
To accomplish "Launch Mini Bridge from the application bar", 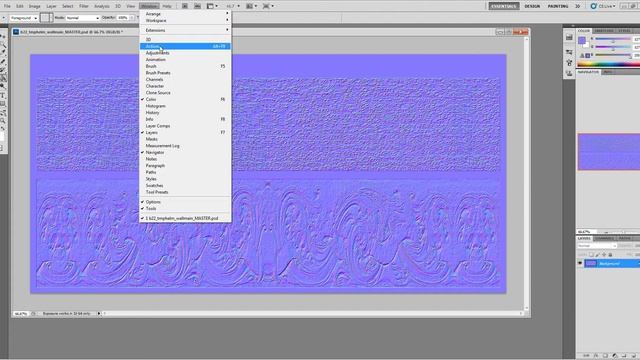I will 198,6.
